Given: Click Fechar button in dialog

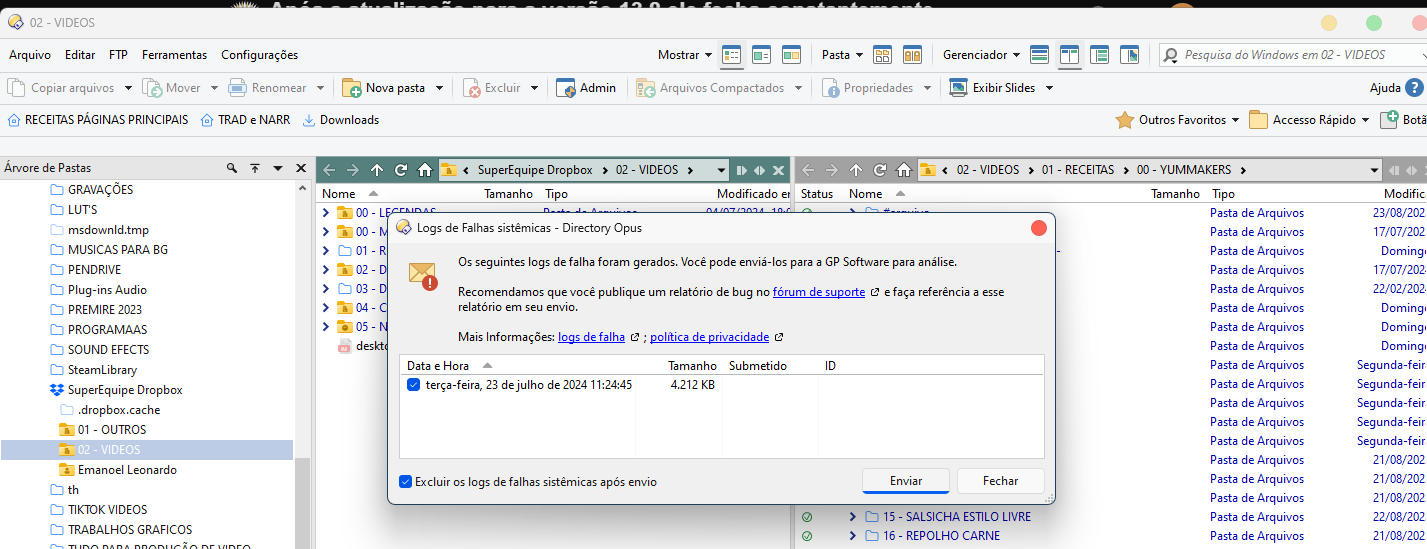Looking at the screenshot, I should (1000, 481).
